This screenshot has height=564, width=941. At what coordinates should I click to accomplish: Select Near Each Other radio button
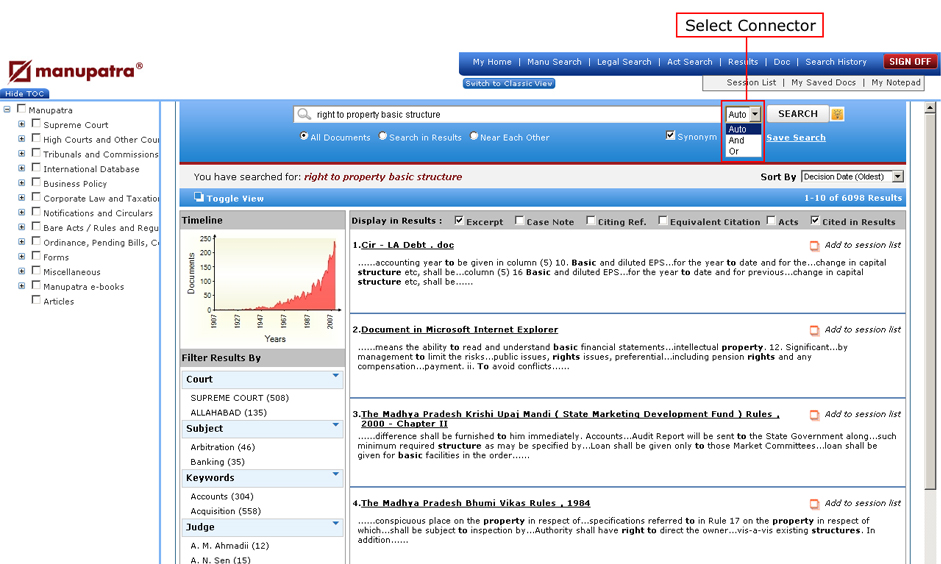(x=474, y=136)
